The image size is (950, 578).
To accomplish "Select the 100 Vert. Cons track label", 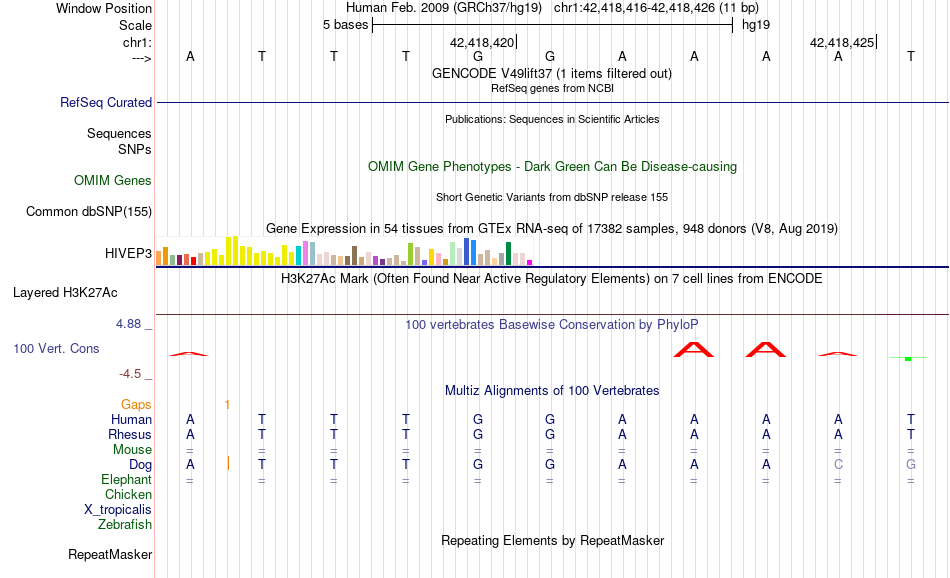I will (56, 348).
